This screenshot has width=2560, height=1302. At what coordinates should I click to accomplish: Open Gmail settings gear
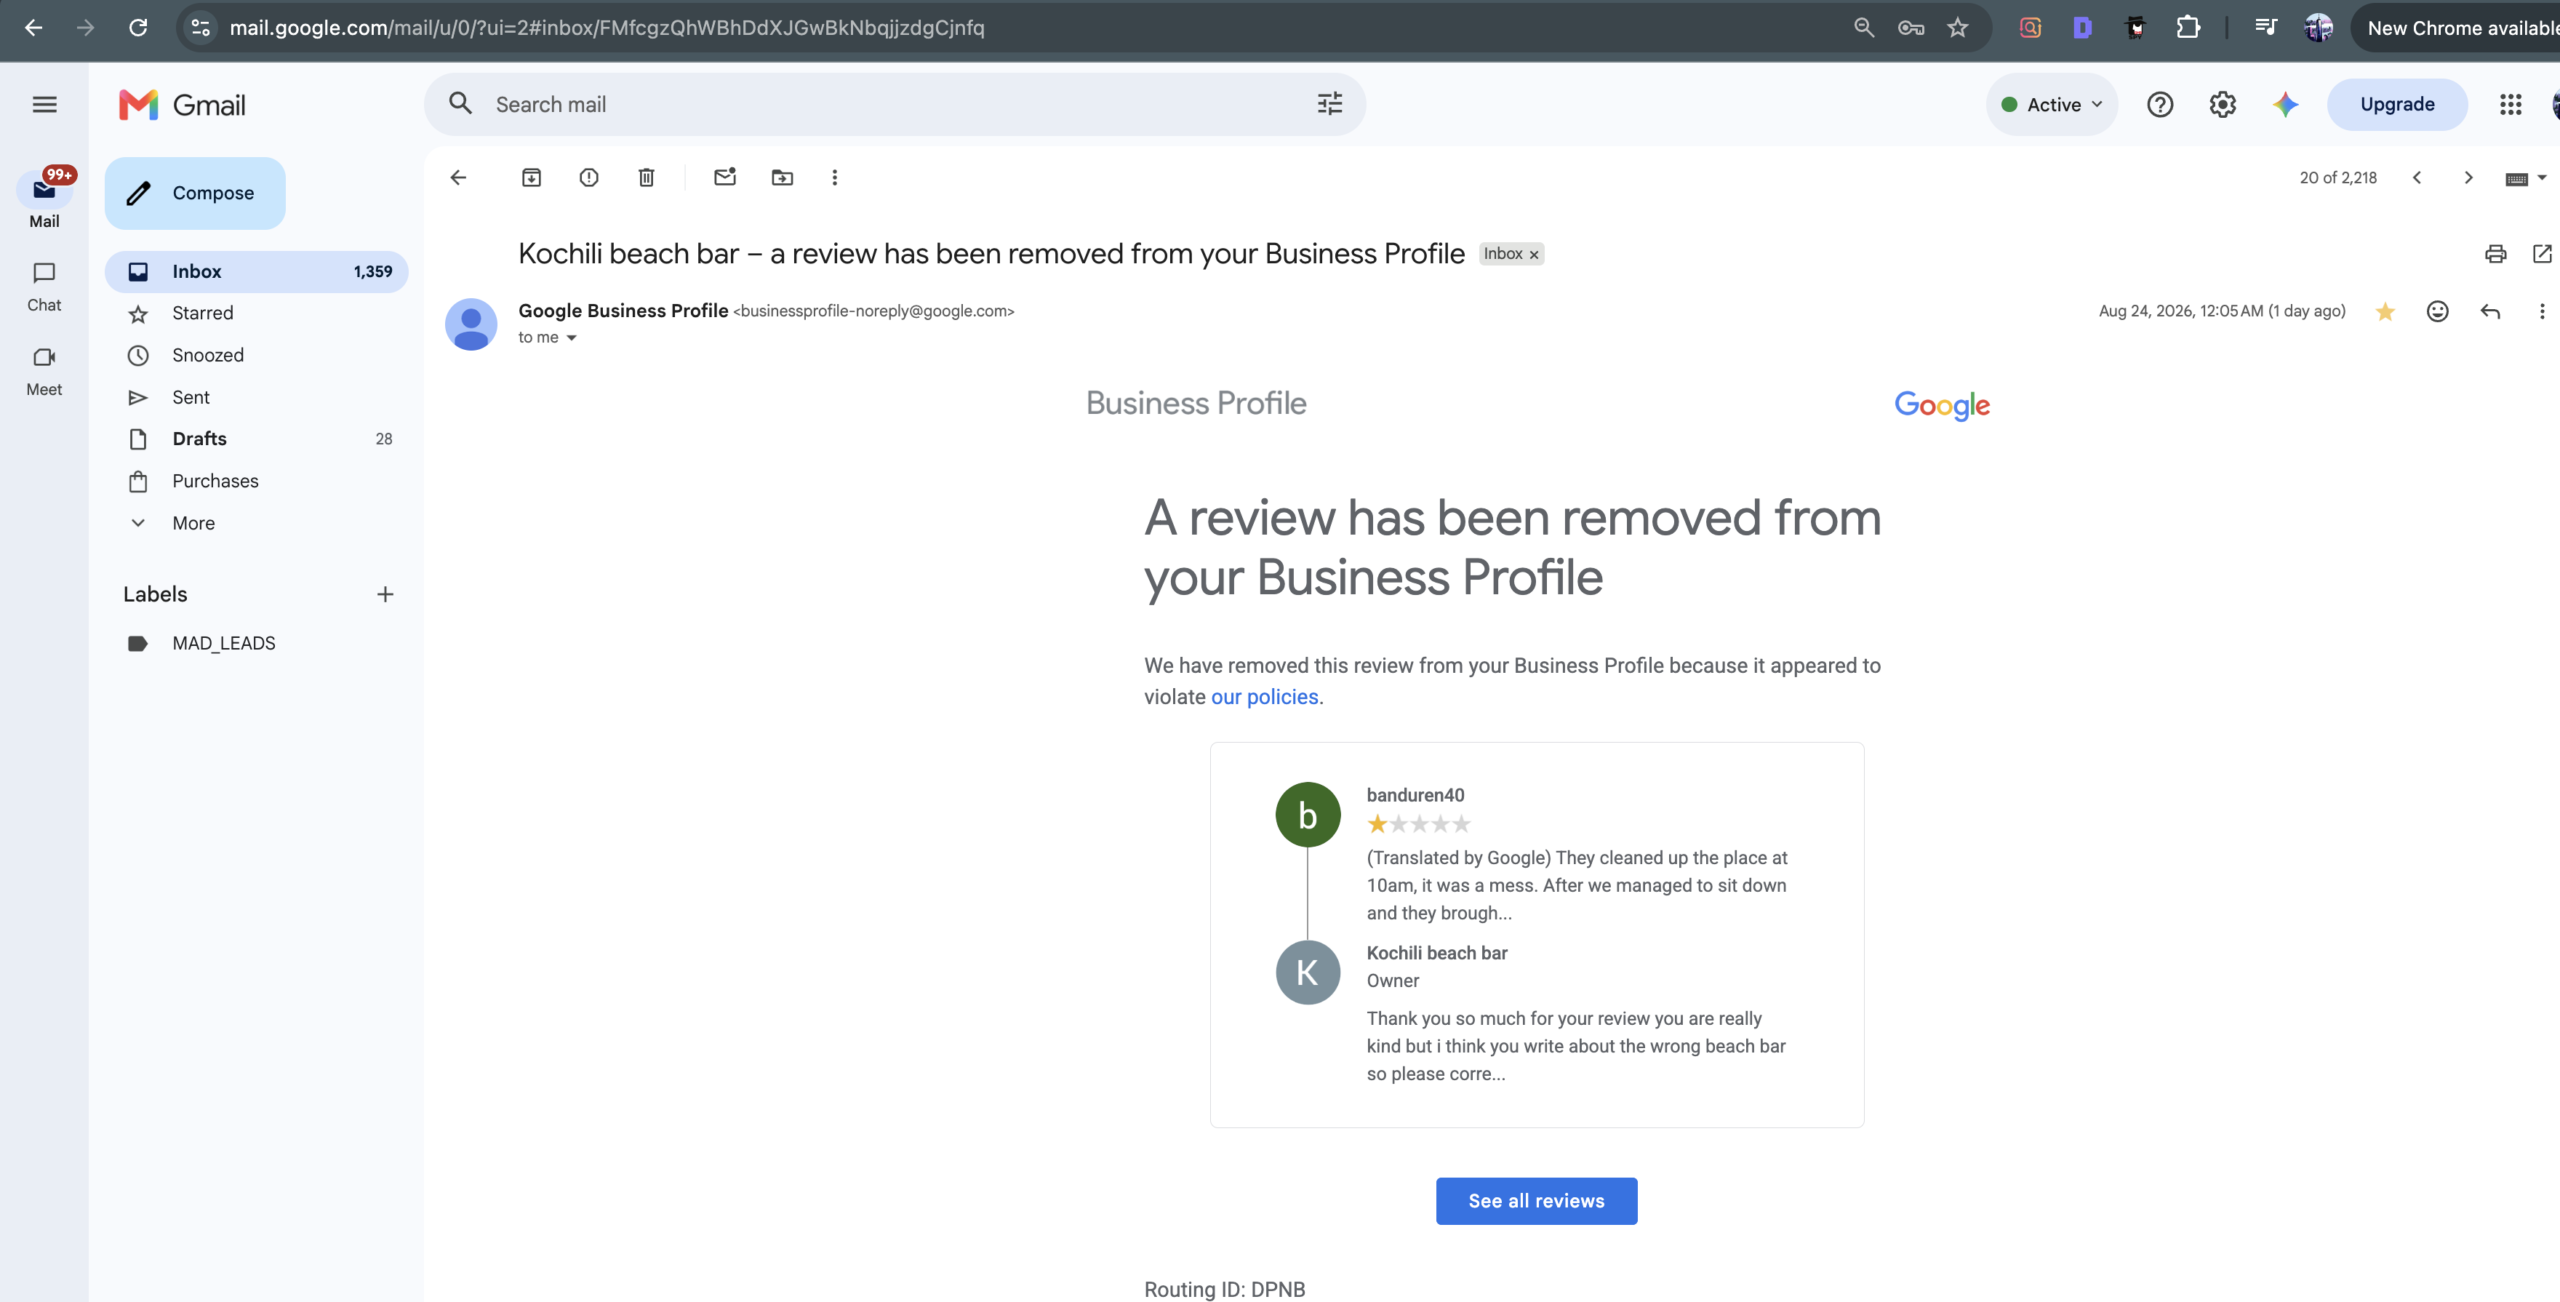(x=2222, y=105)
